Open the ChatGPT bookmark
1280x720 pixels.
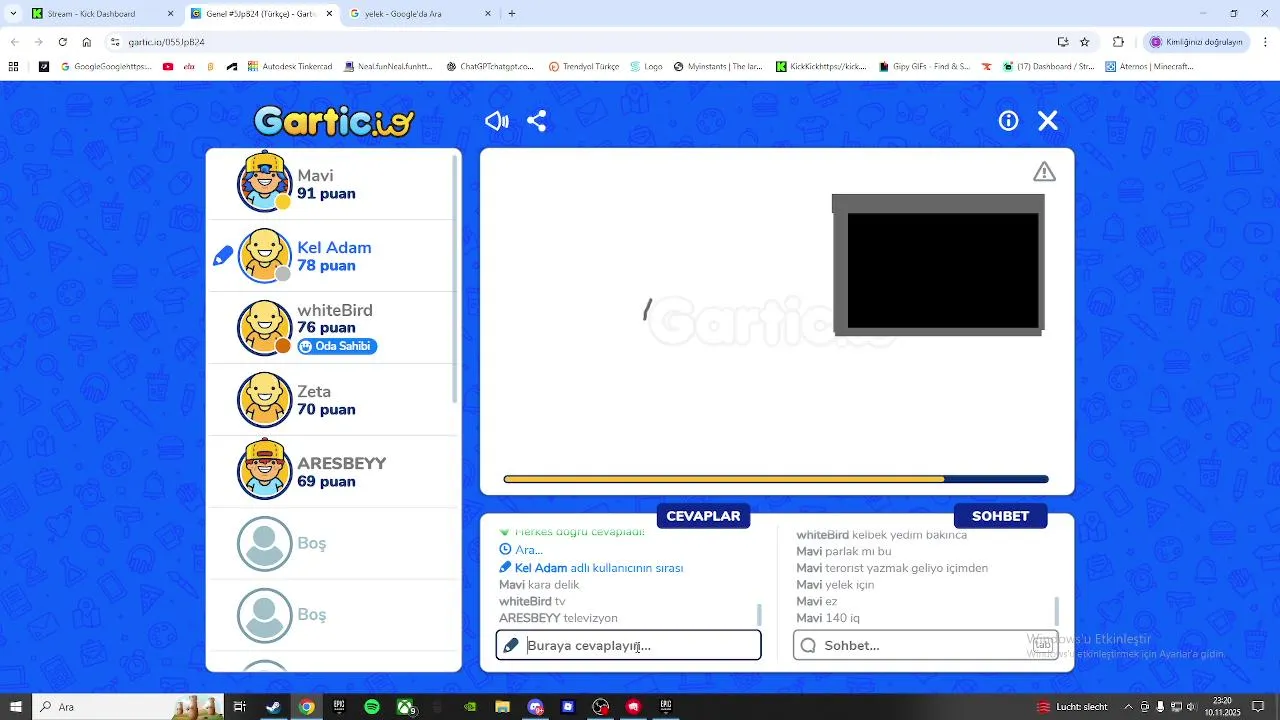490,67
